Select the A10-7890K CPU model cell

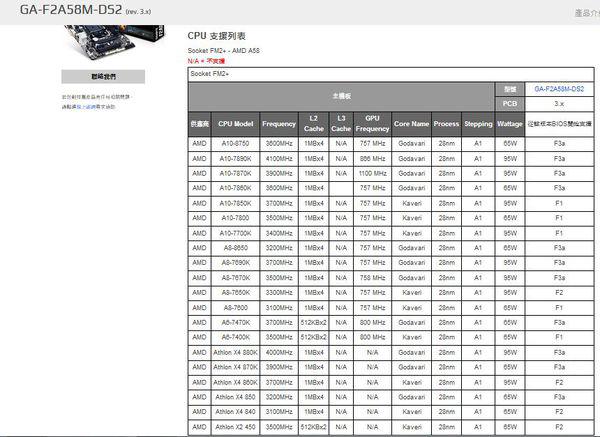tap(236, 158)
